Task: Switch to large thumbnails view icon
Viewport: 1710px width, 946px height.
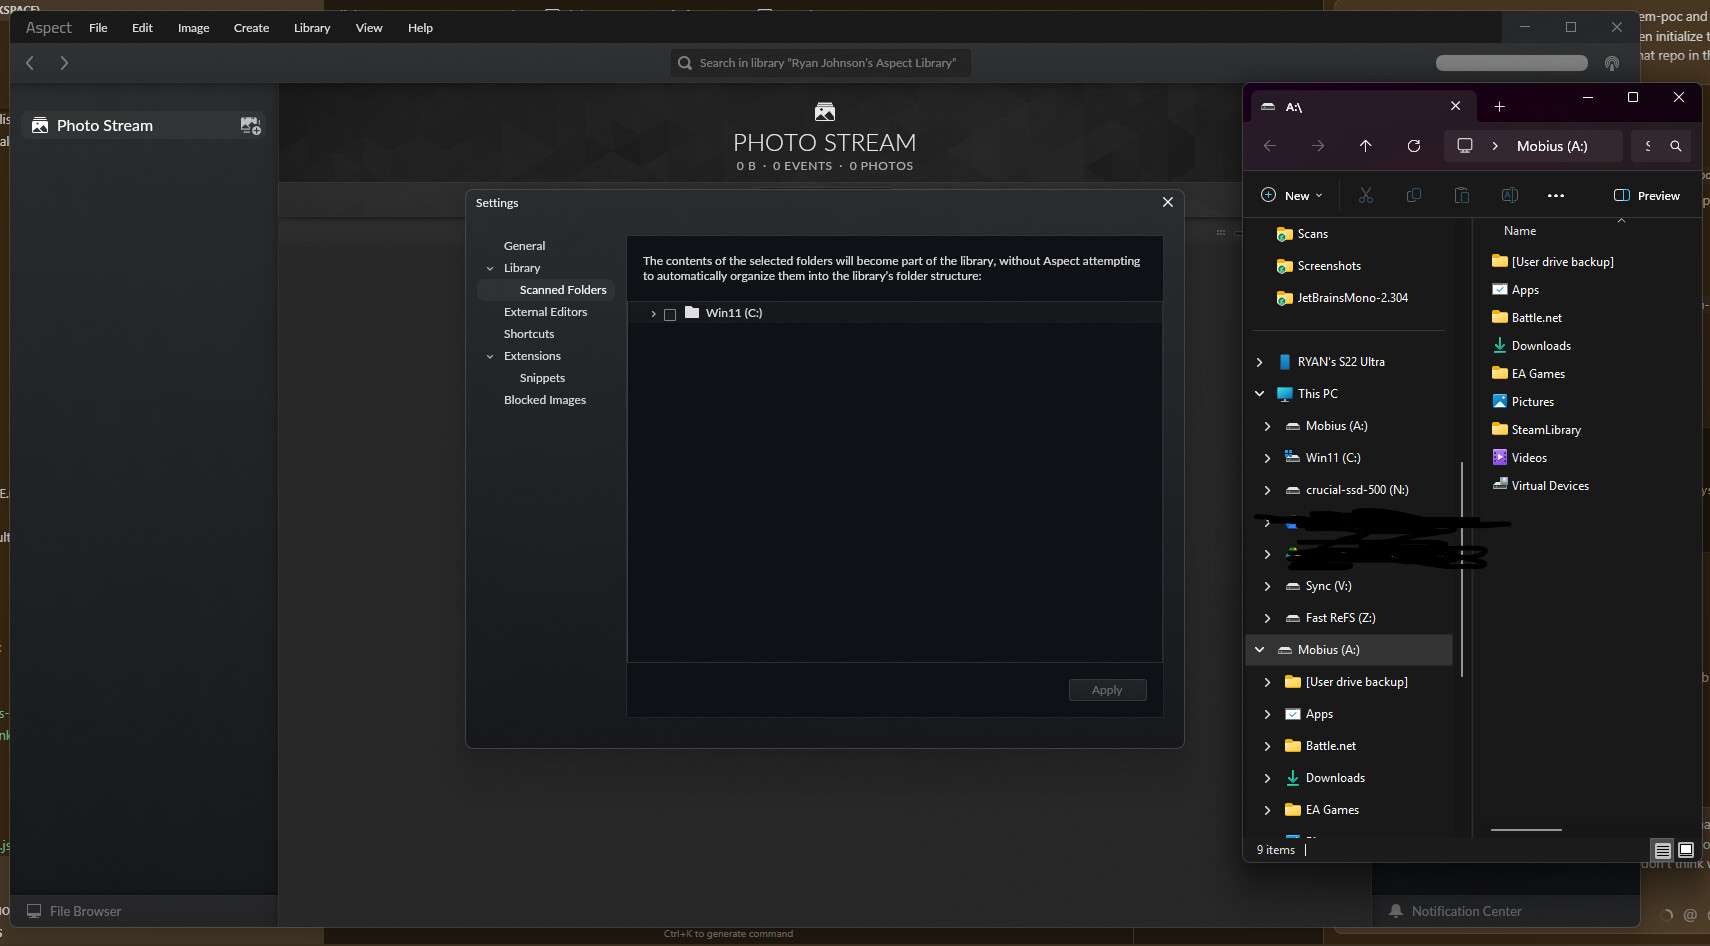Action: click(1685, 850)
